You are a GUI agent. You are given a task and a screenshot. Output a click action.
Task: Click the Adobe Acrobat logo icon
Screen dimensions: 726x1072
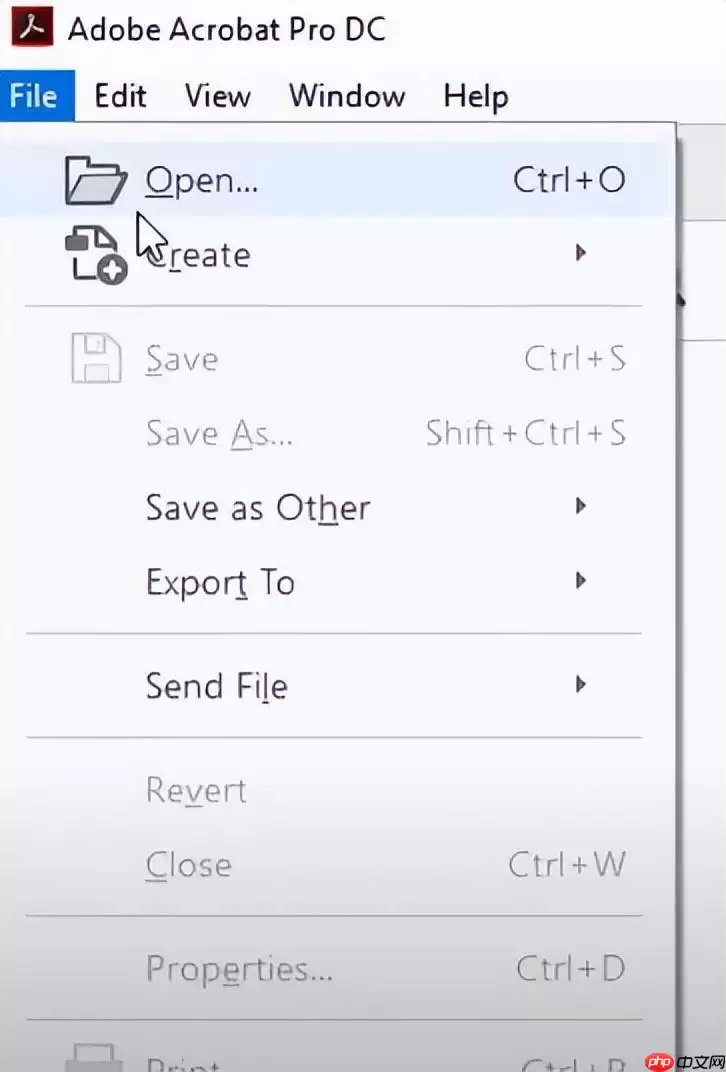33,28
